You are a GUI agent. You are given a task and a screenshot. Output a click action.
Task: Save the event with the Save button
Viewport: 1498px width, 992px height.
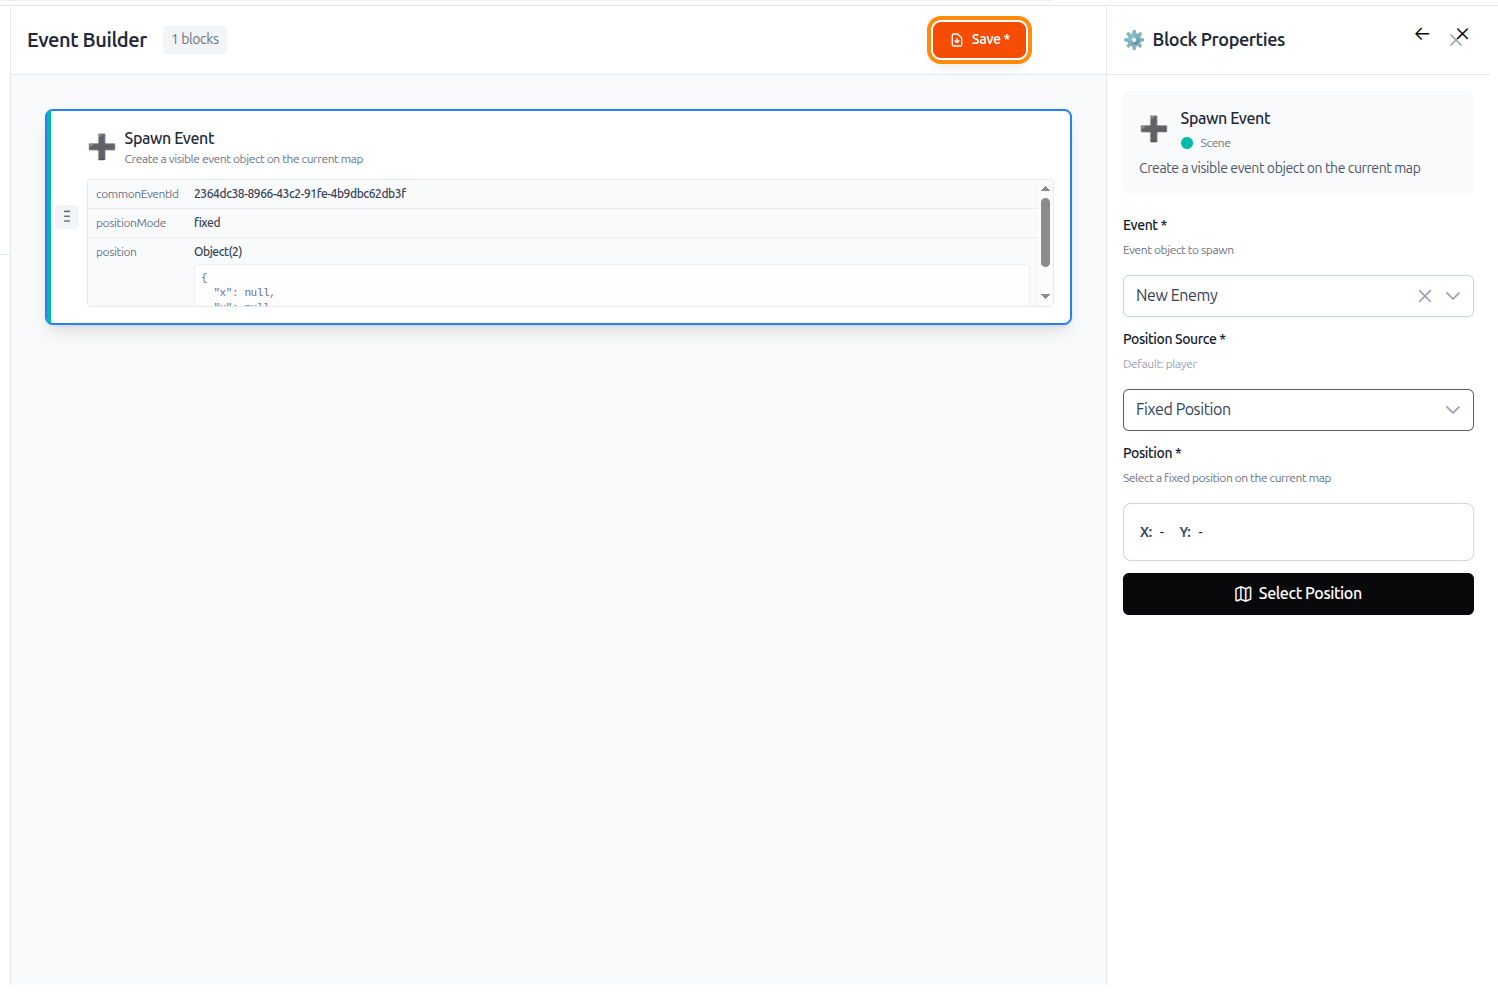[979, 40]
